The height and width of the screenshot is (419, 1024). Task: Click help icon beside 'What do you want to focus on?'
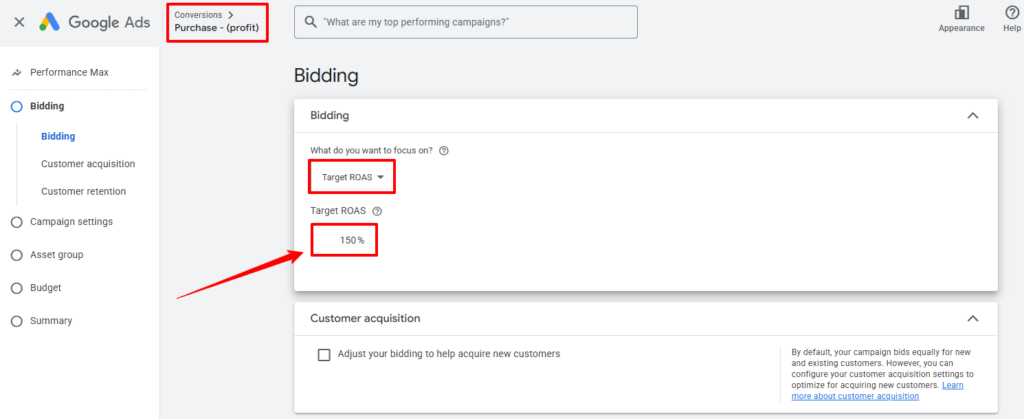point(444,151)
